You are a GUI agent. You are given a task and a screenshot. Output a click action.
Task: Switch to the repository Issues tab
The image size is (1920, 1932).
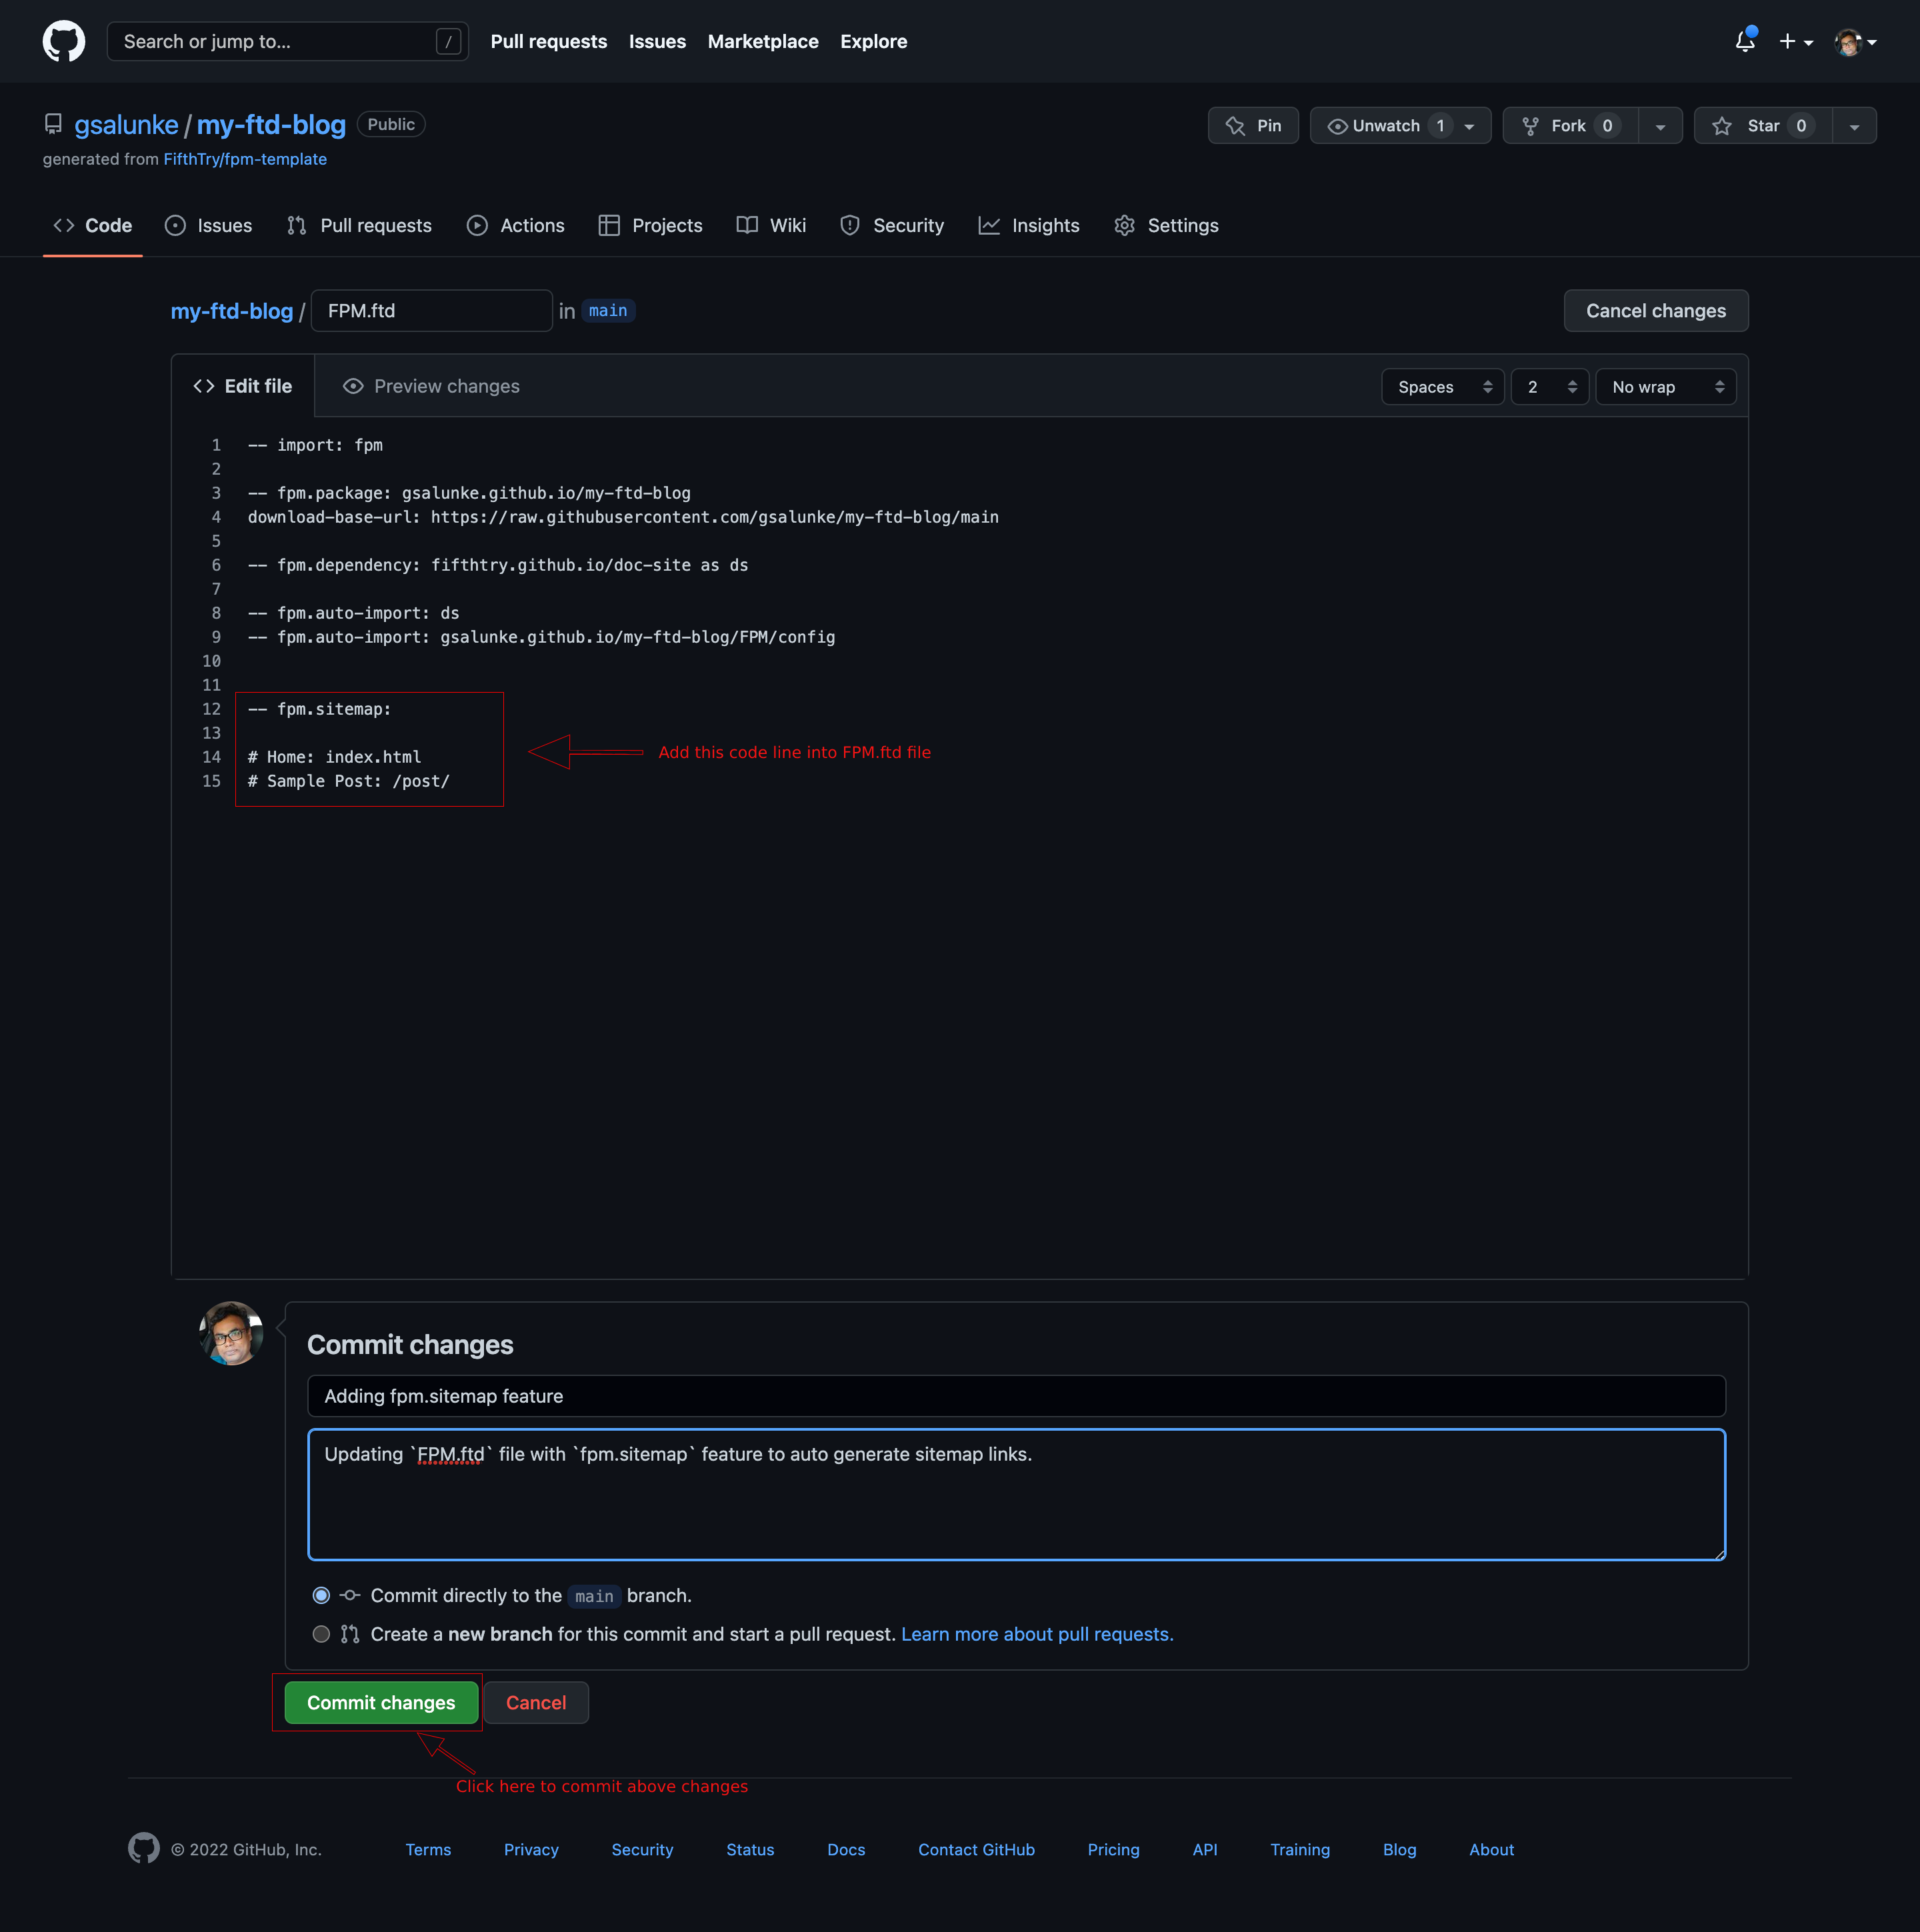pos(208,225)
